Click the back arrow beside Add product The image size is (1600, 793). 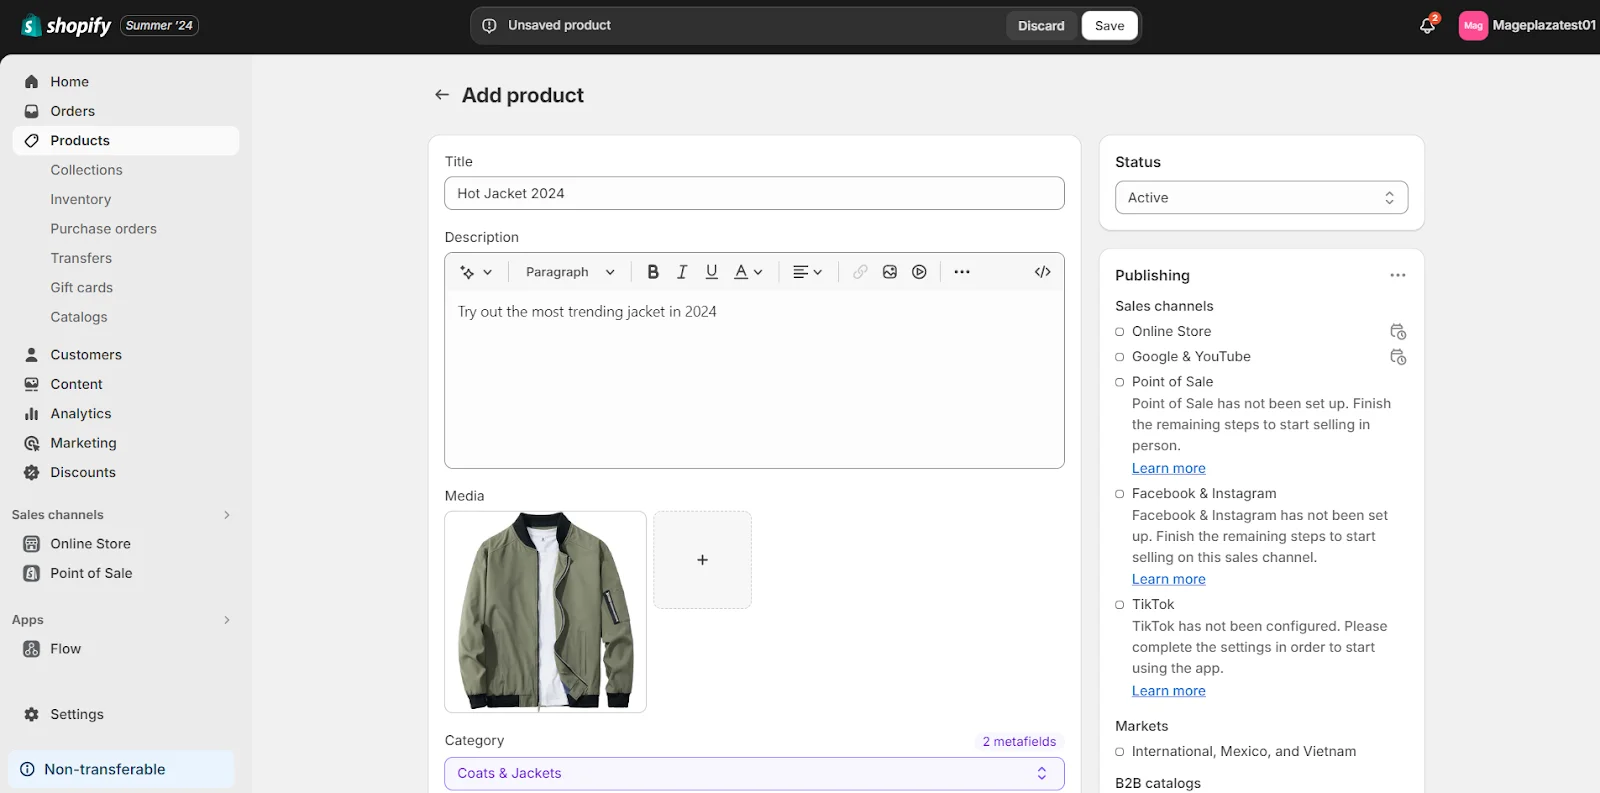441,95
